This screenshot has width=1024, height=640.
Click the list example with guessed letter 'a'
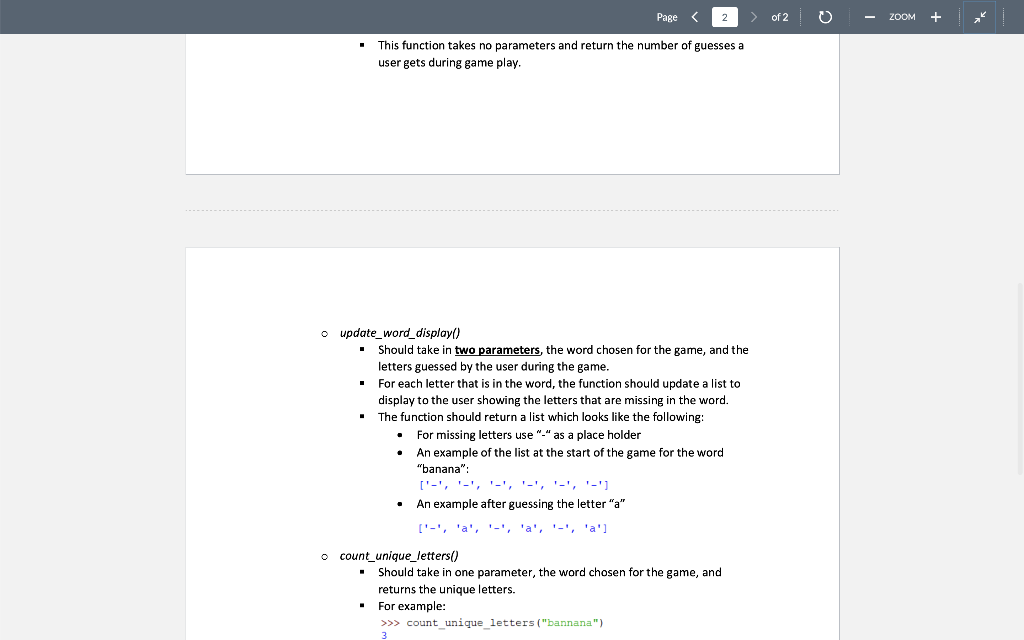[x=513, y=528]
